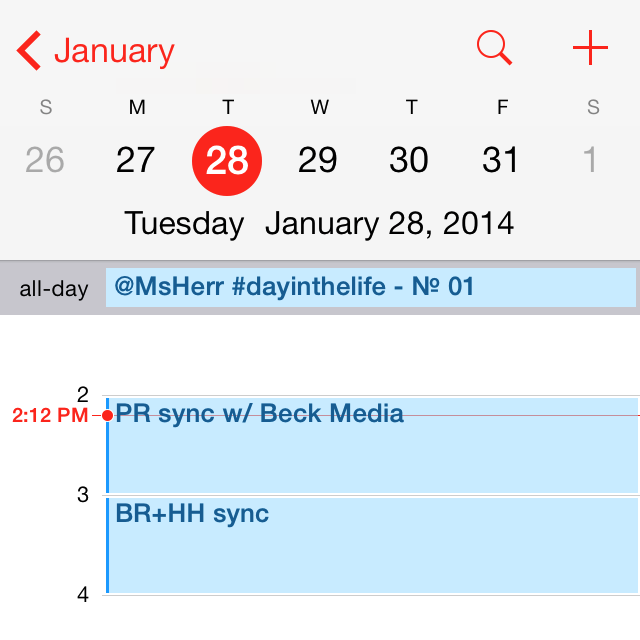The image size is (640, 640).
Task: Tap the search magnifier icon
Action: (494, 47)
